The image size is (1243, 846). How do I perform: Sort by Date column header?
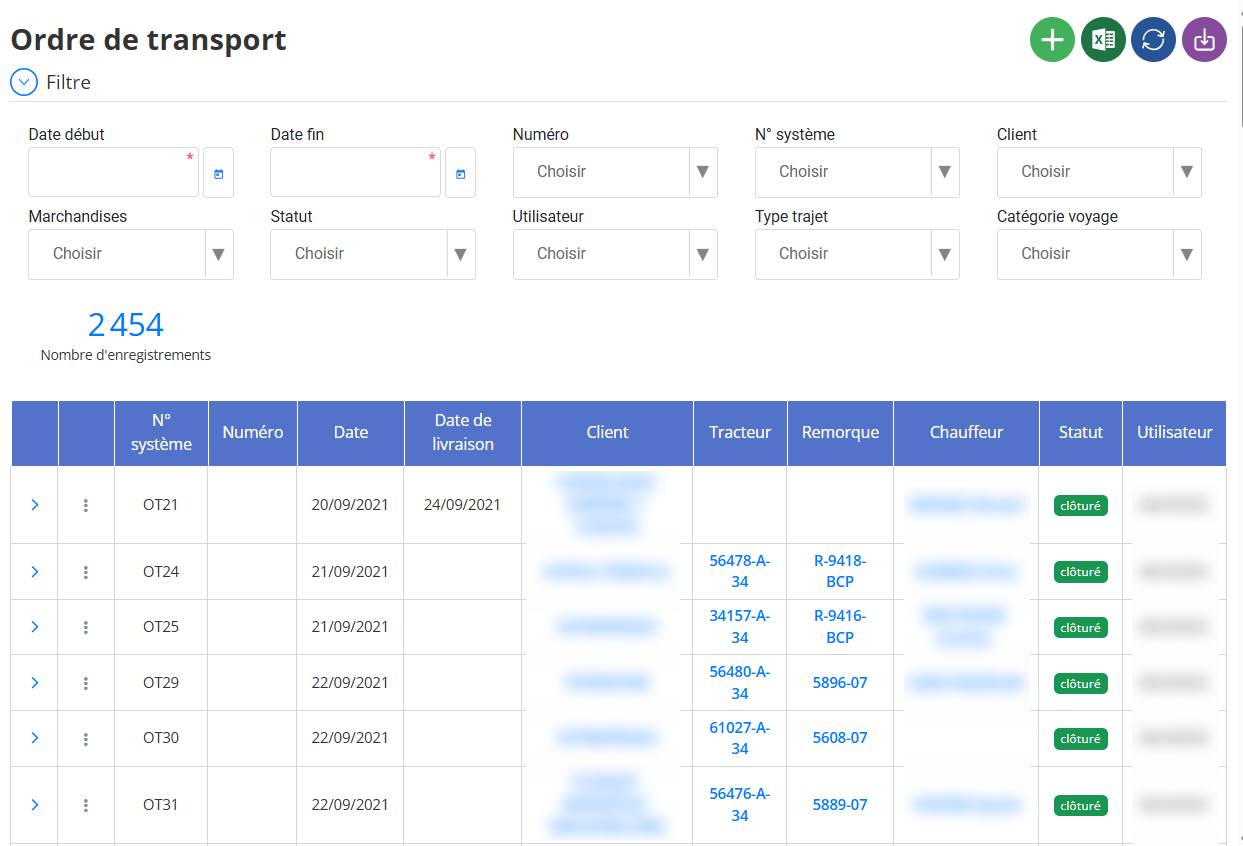tap(351, 433)
